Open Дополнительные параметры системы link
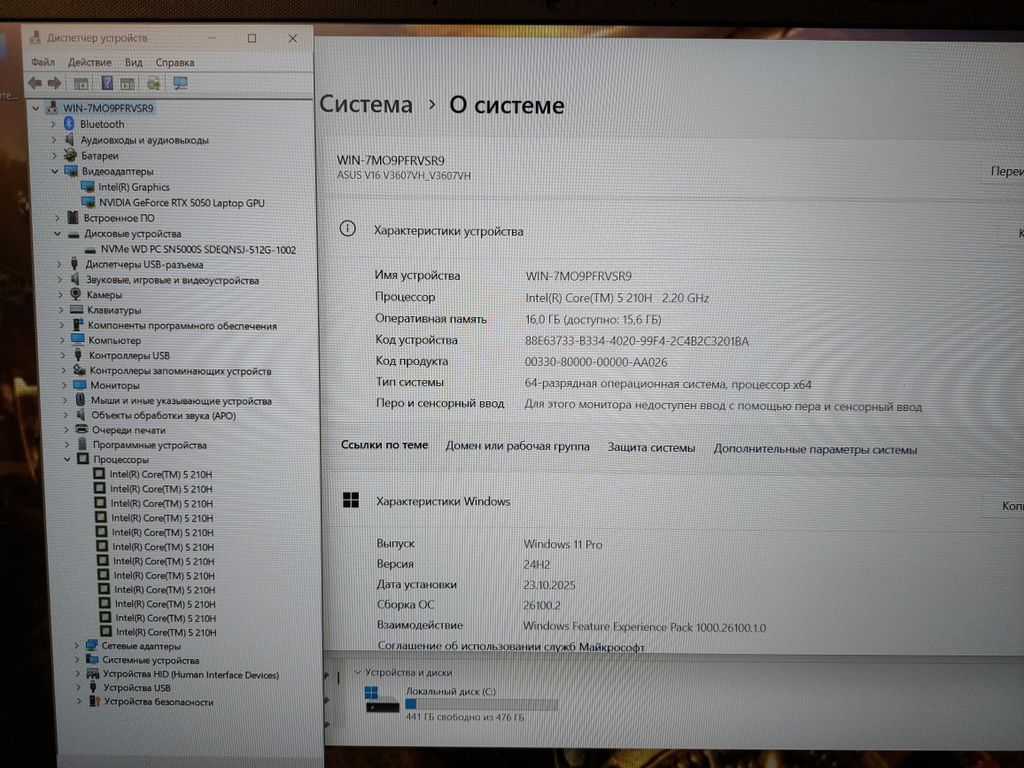This screenshot has height=768, width=1024. click(814, 449)
